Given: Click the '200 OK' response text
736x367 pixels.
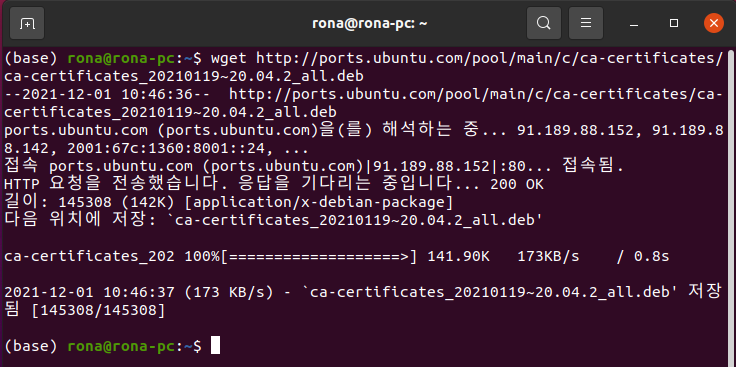Looking at the screenshot, I should pyautogui.click(x=517, y=185).
